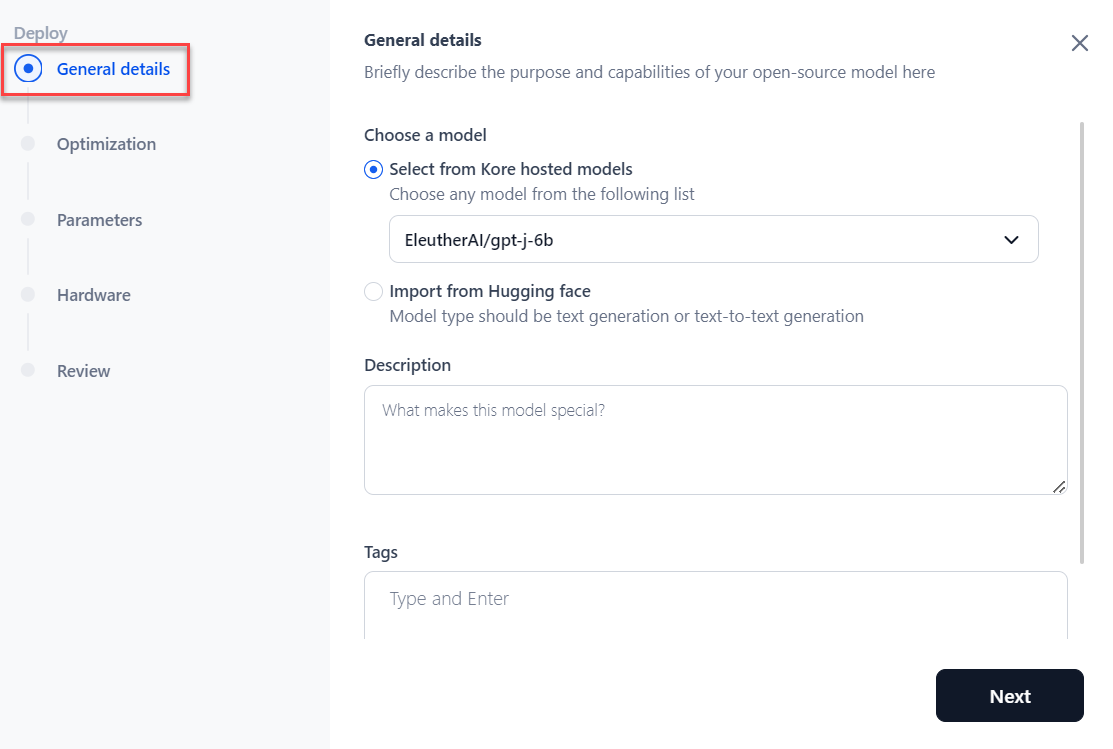
Task: Click into the Description text area
Action: pyautogui.click(x=715, y=440)
